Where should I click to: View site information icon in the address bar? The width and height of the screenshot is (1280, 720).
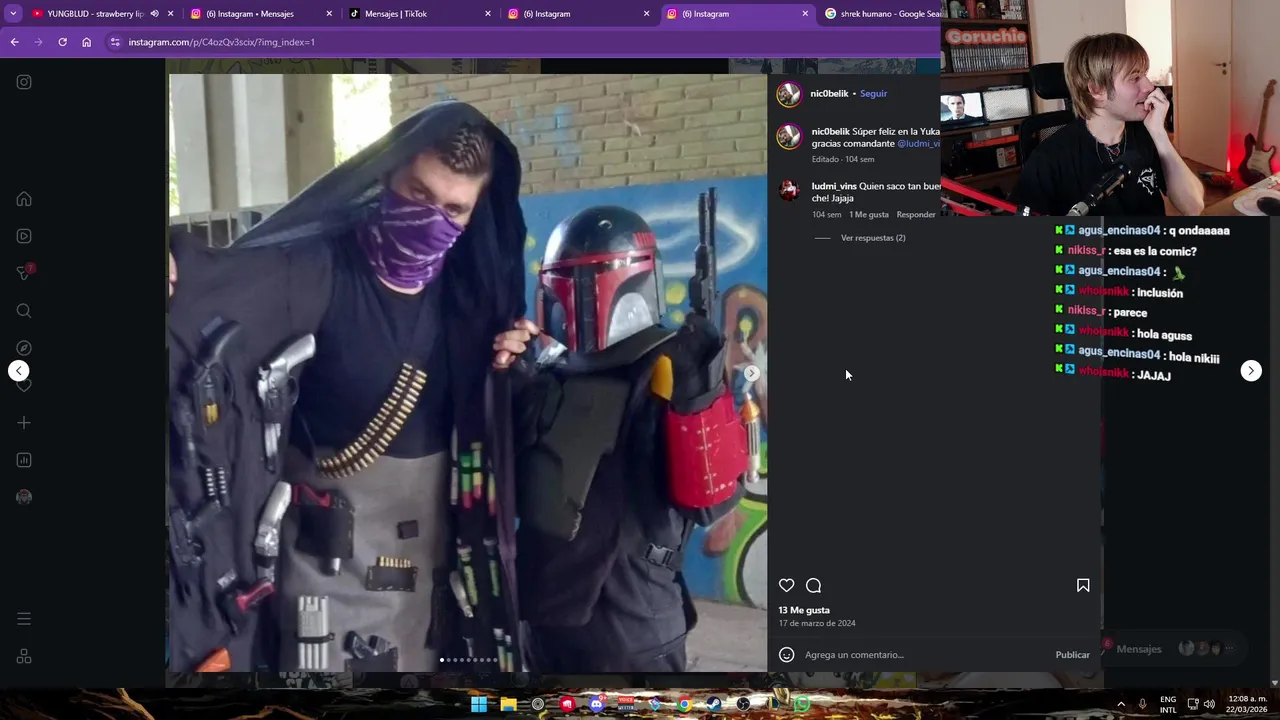pos(115,42)
